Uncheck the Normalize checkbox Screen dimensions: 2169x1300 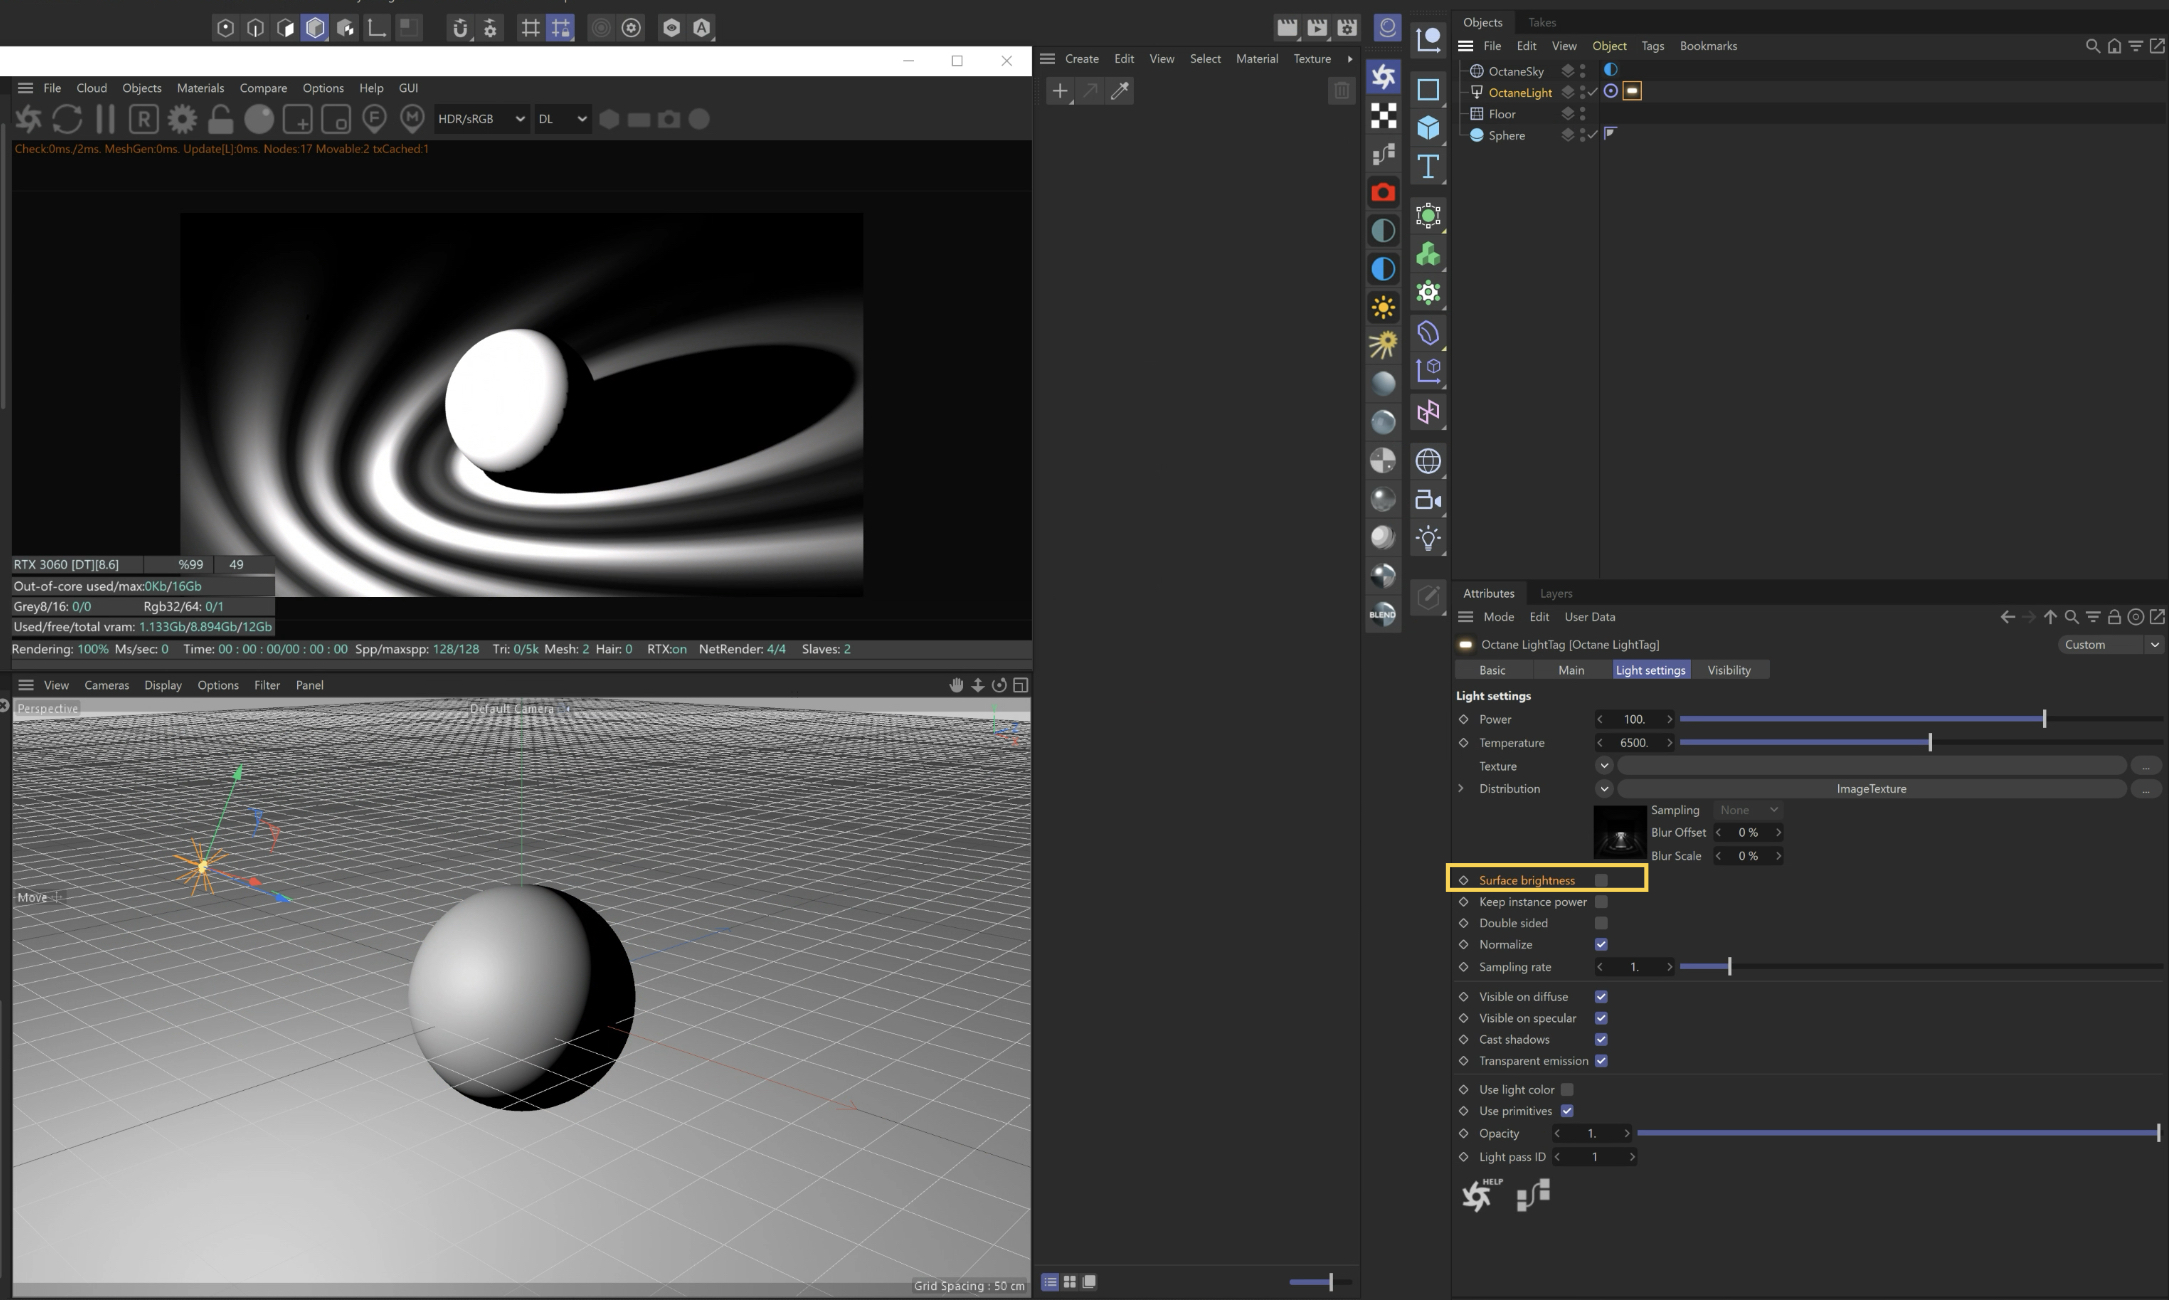[1601, 944]
